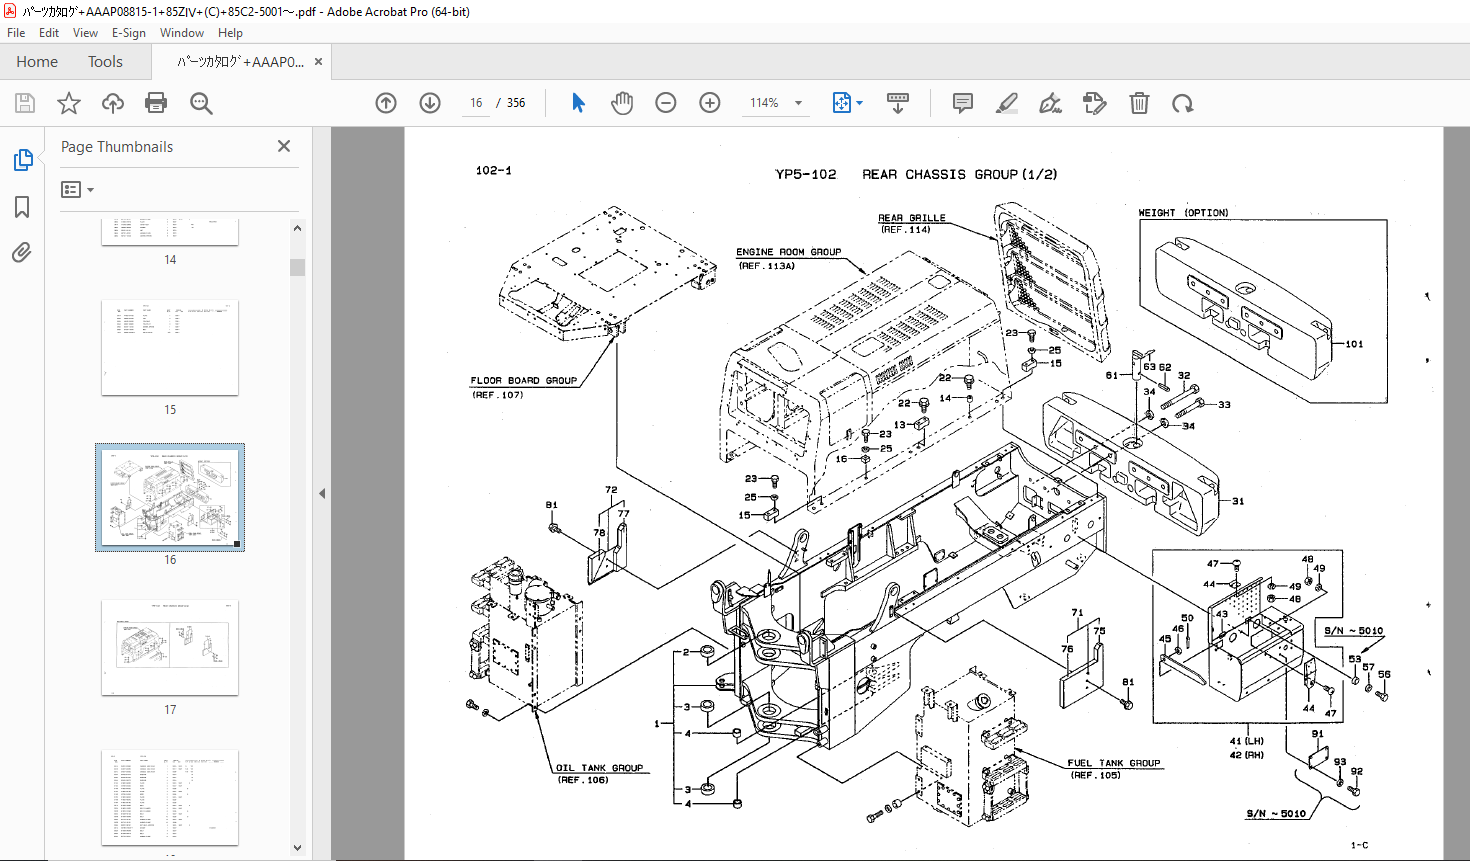Close the Page Thumbnails panel
This screenshot has width=1470, height=861.
[x=284, y=146]
